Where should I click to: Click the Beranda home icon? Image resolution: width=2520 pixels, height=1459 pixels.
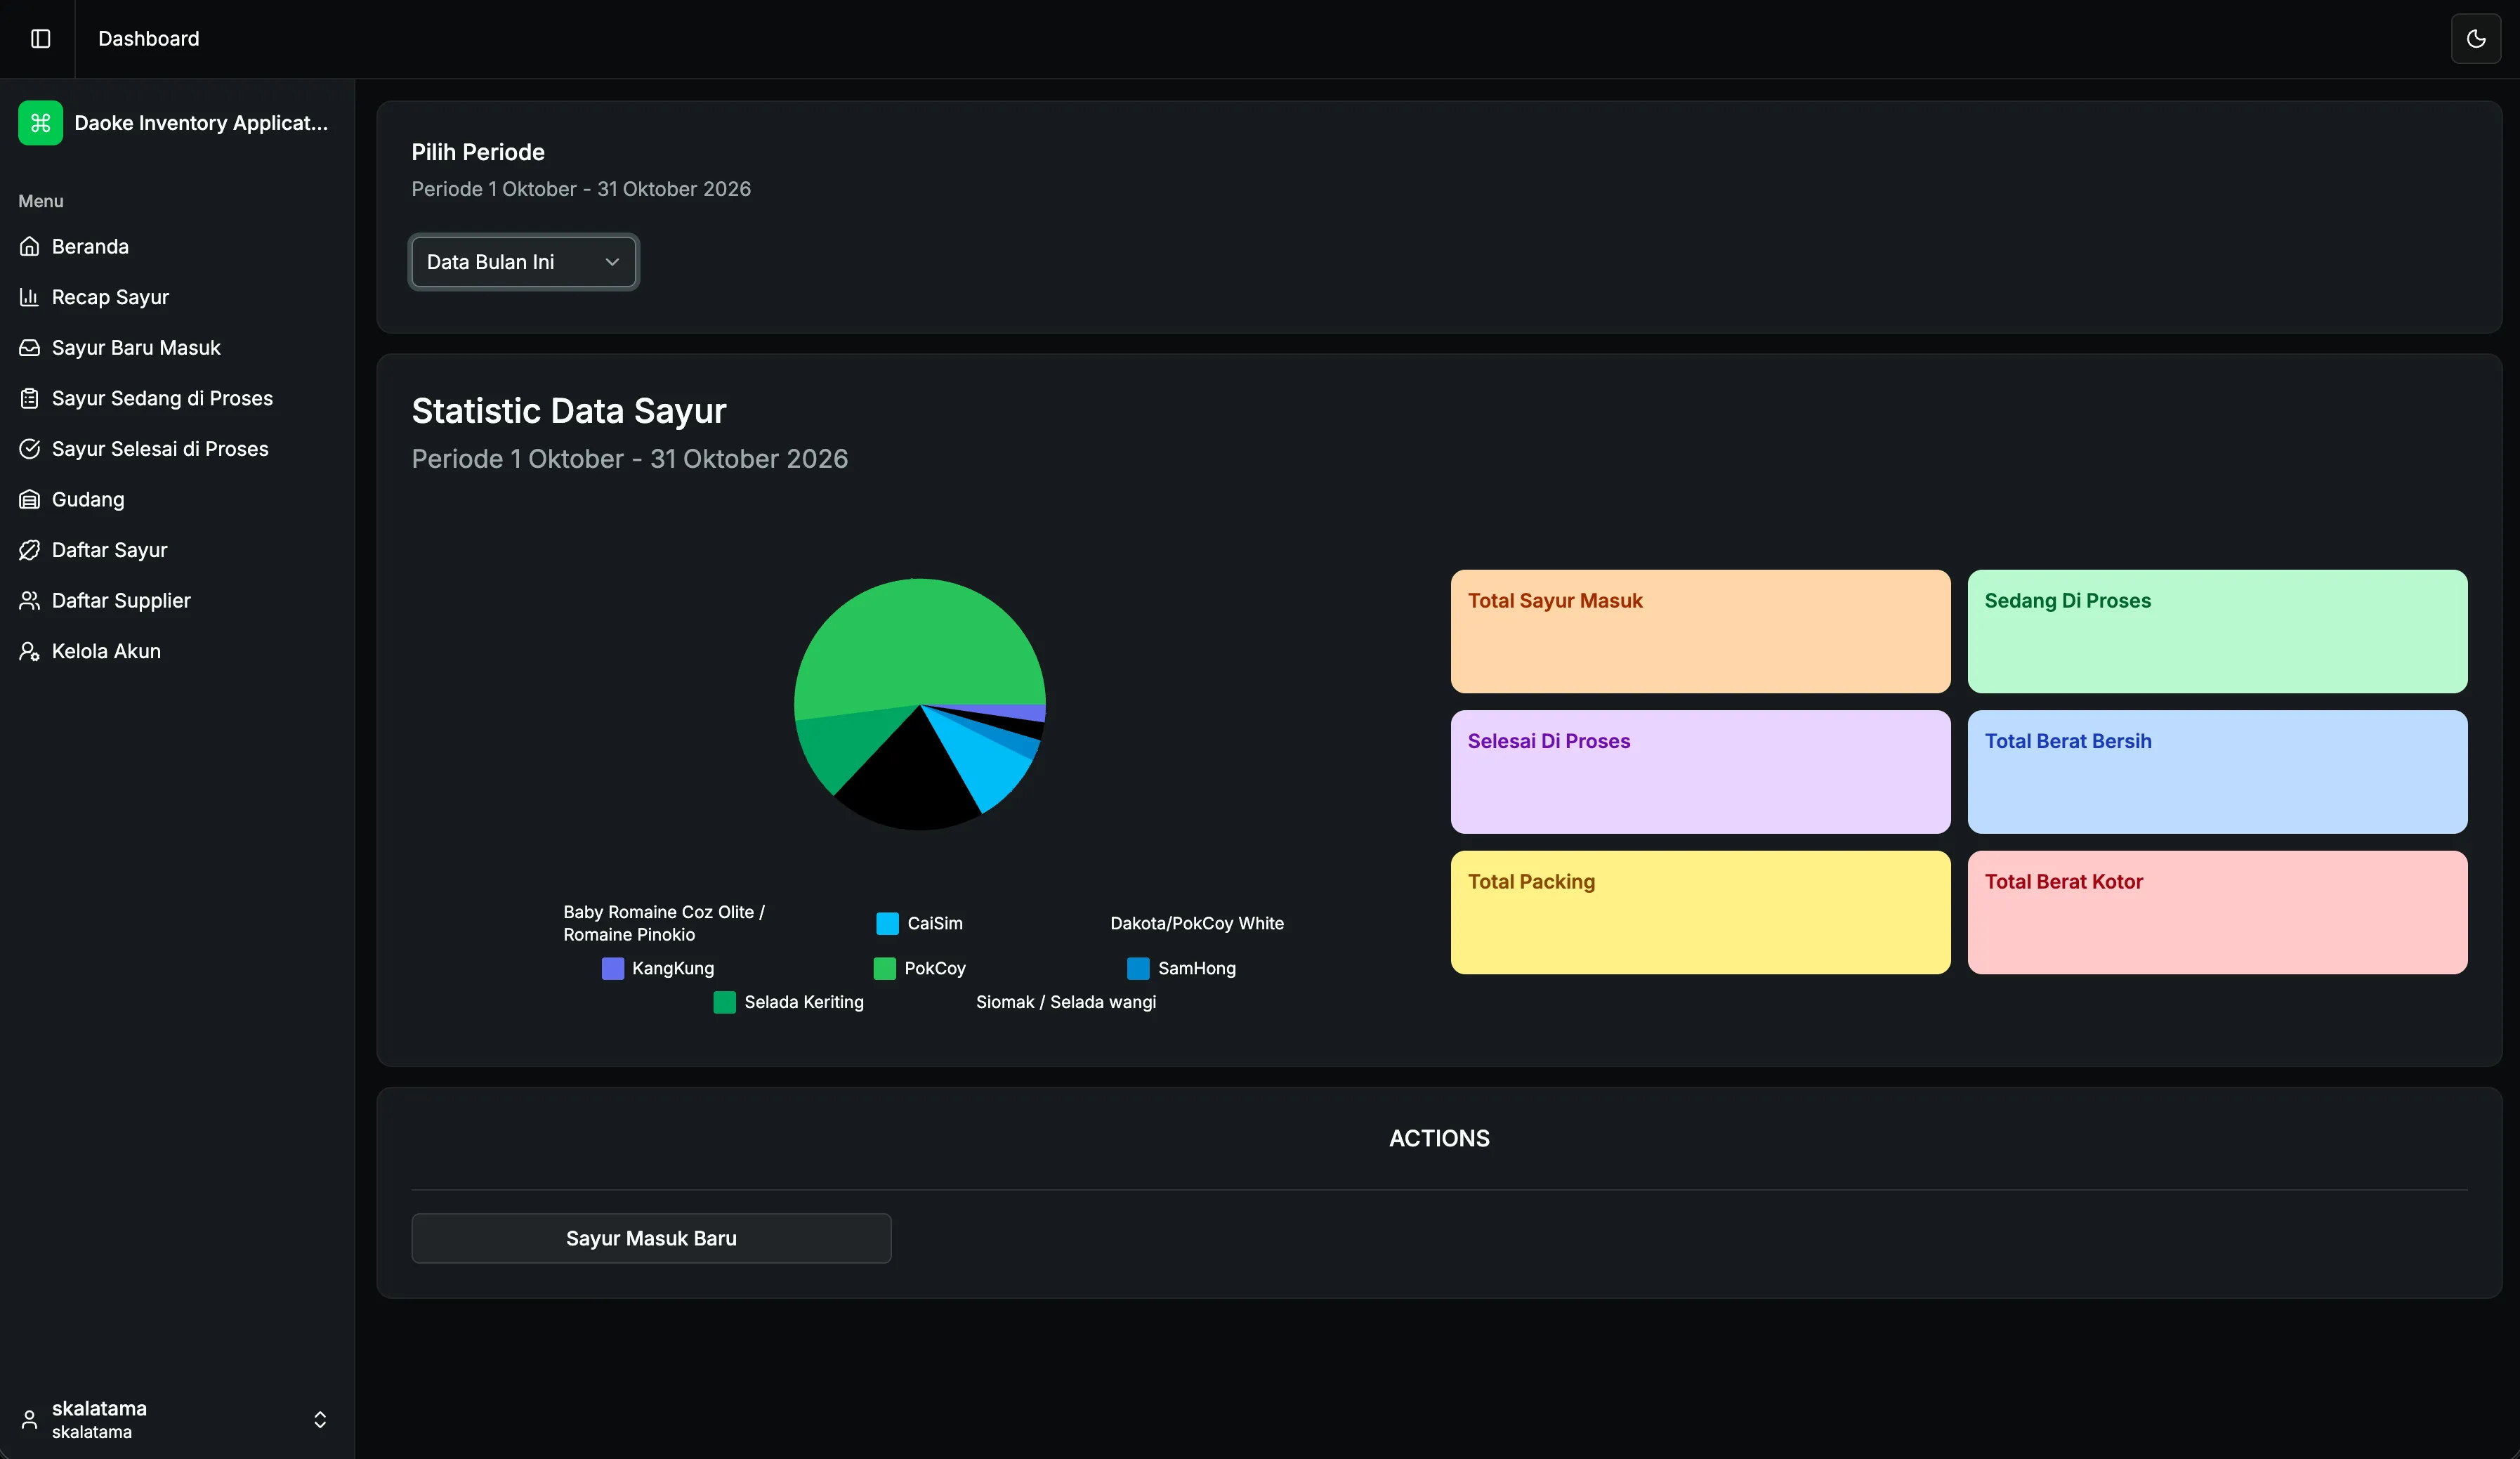click(30, 246)
